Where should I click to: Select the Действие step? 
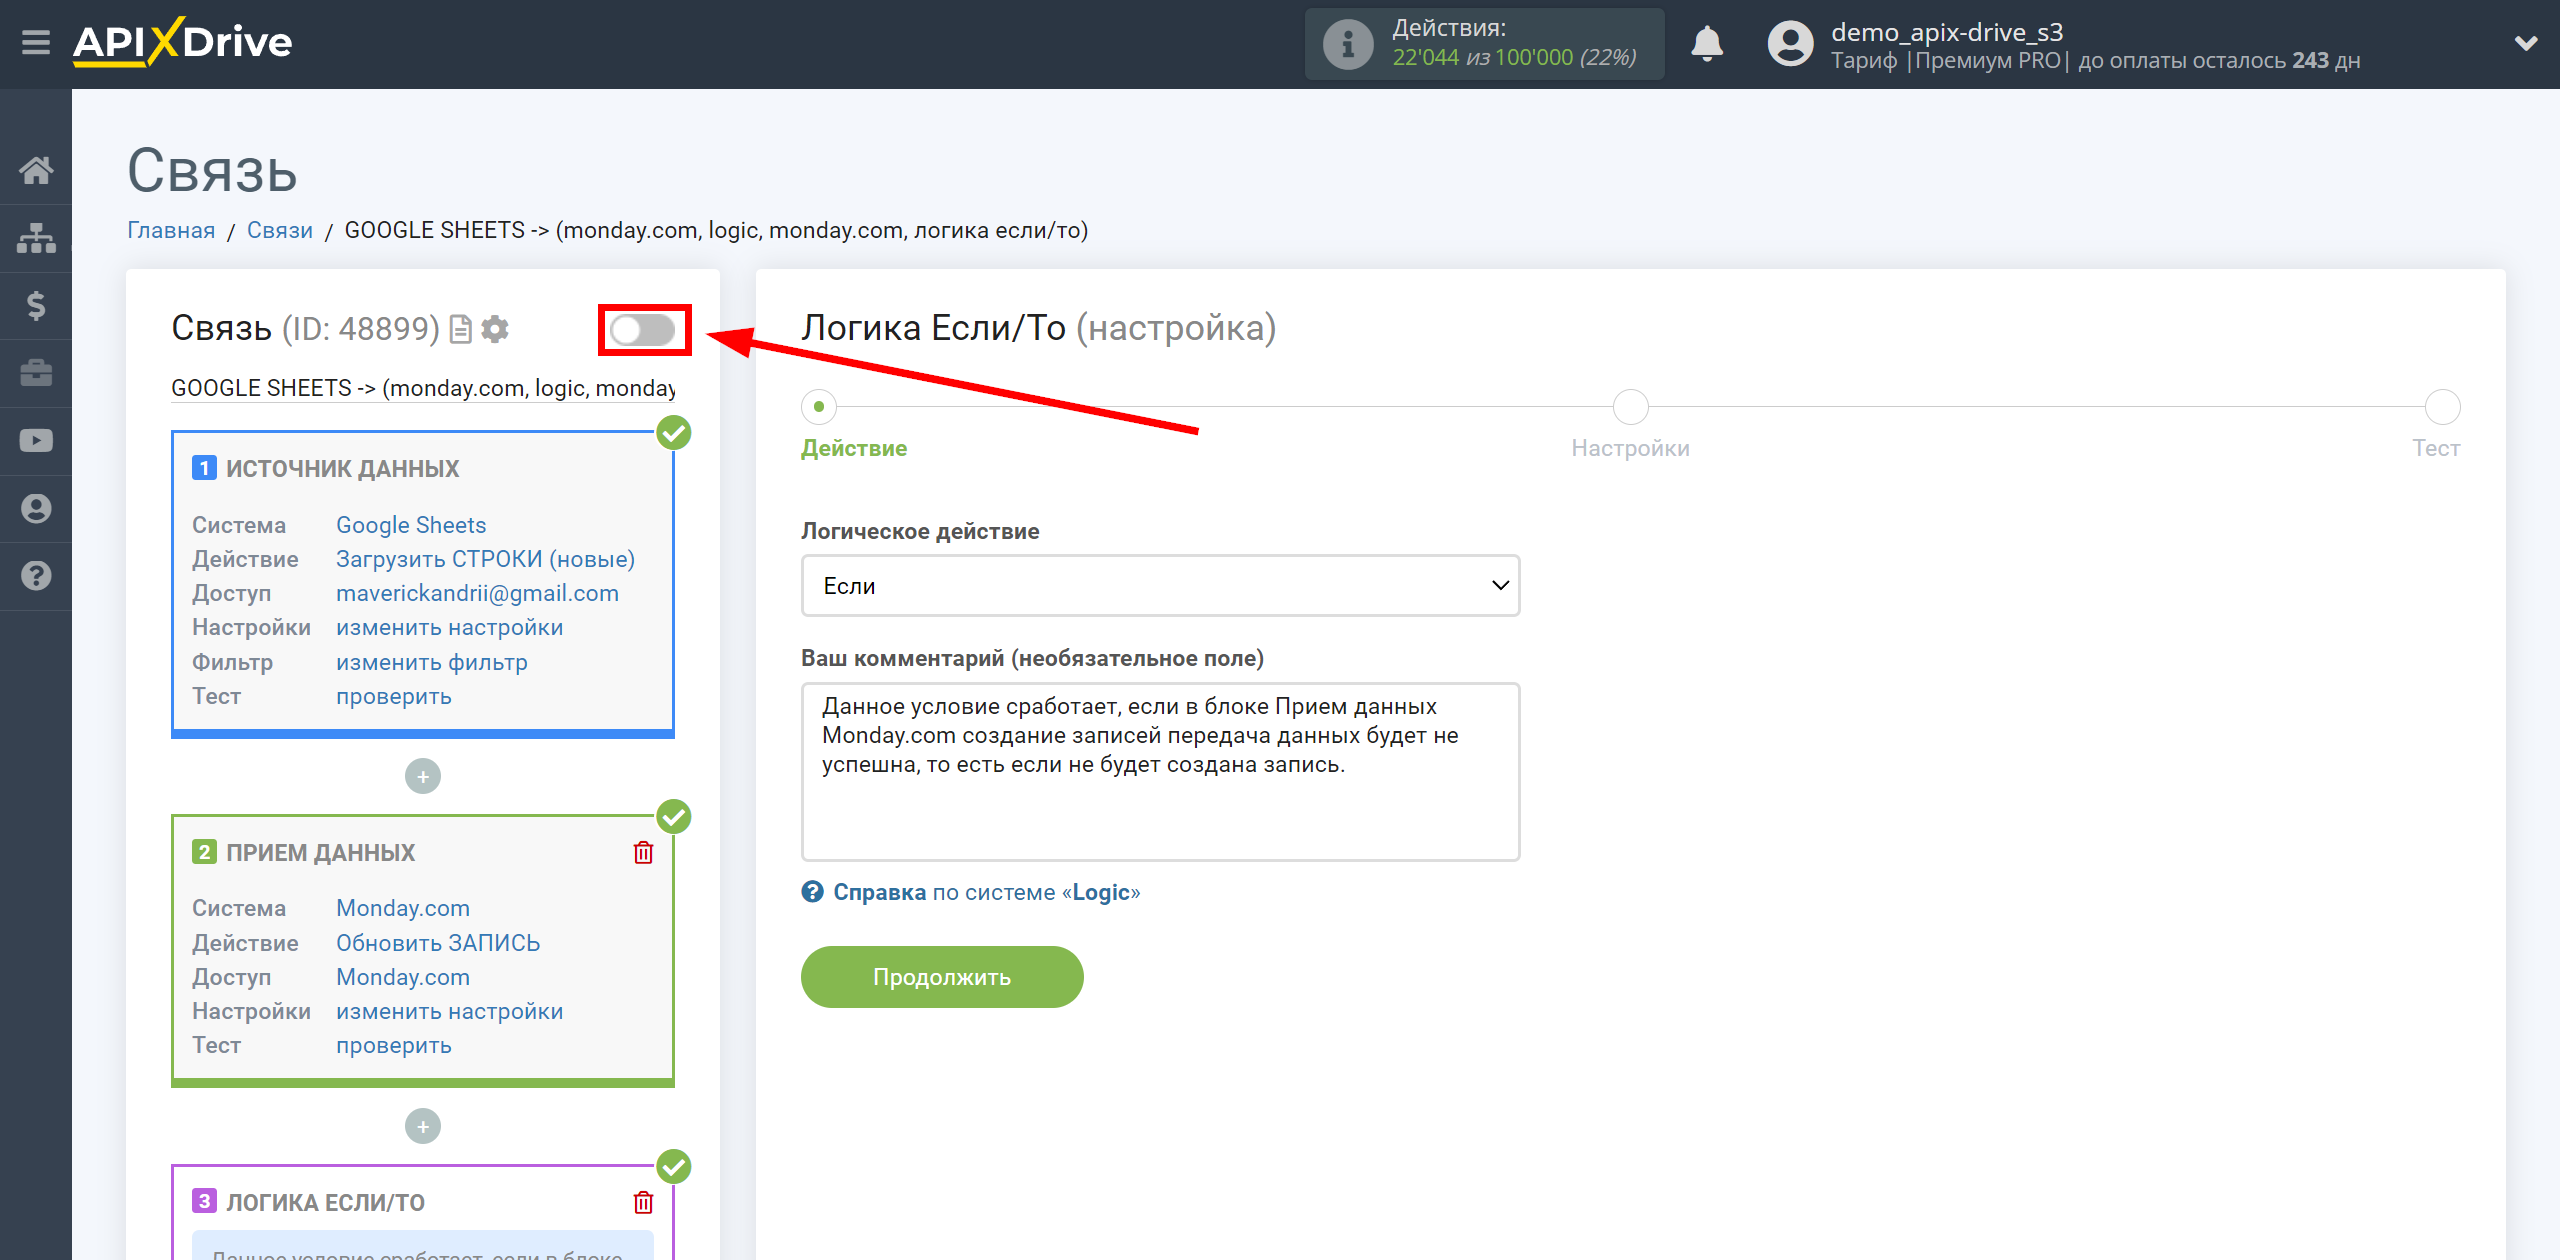pos(819,406)
